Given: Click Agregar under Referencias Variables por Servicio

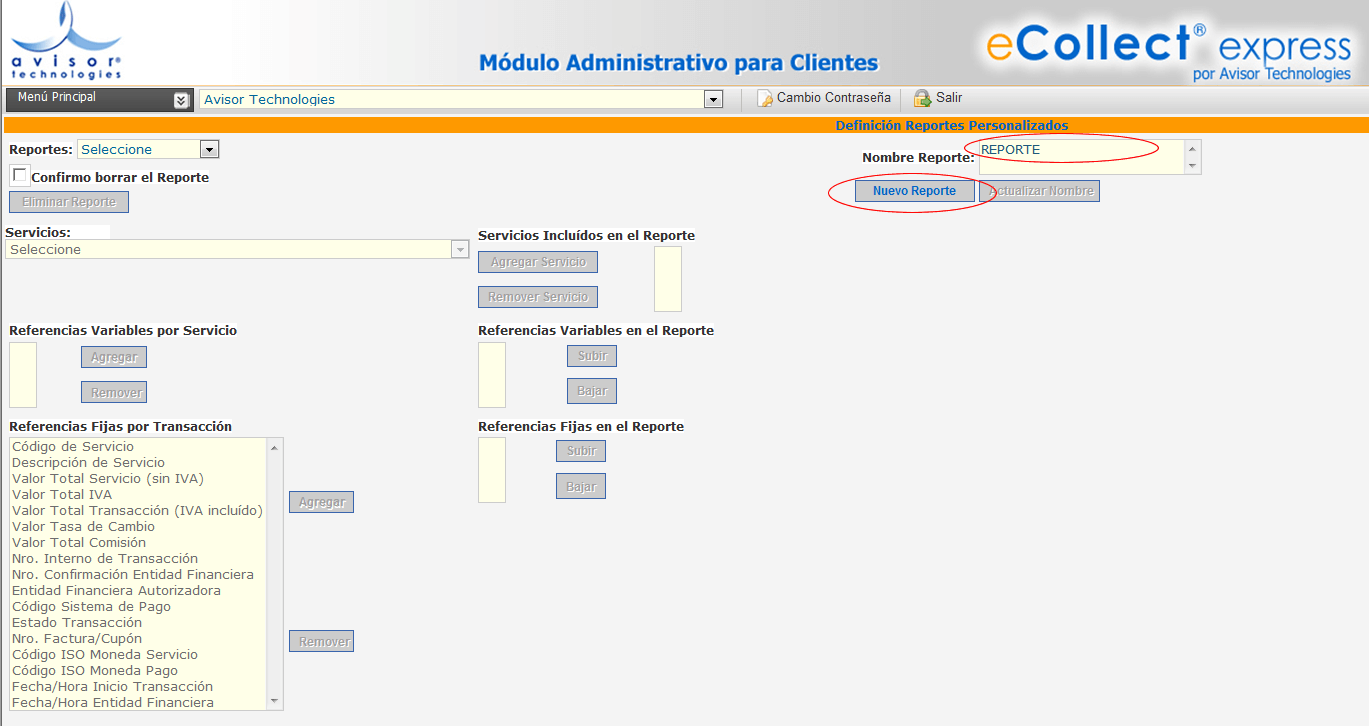Looking at the screenshot, I should [114, 357].
